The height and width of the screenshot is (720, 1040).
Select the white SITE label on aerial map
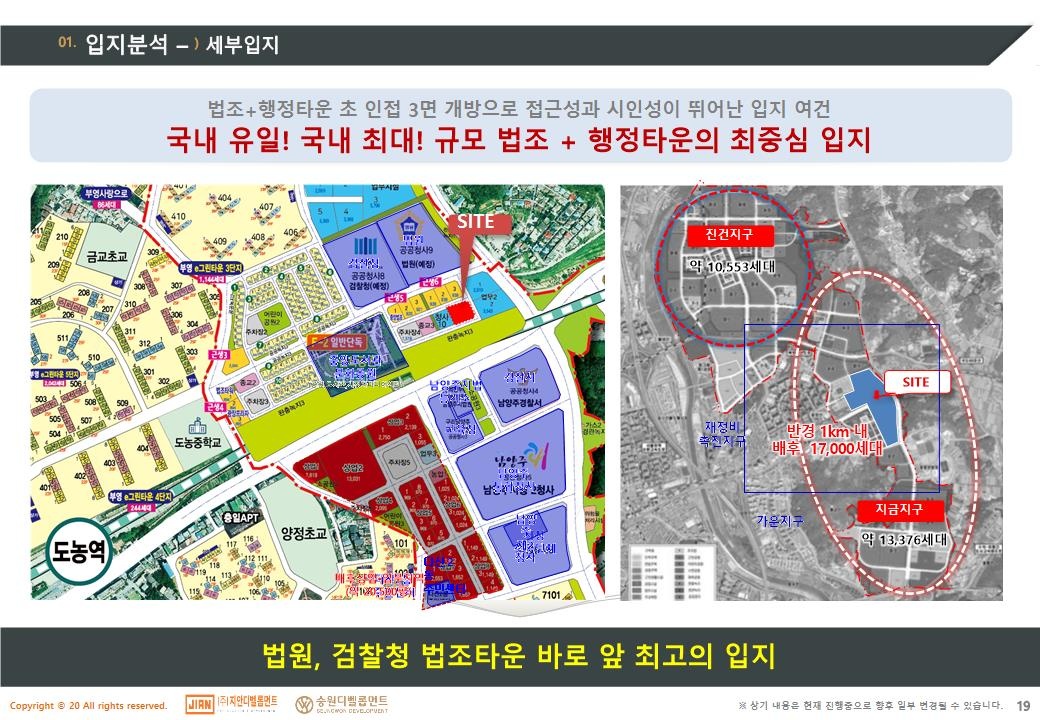tap(915, 382)
